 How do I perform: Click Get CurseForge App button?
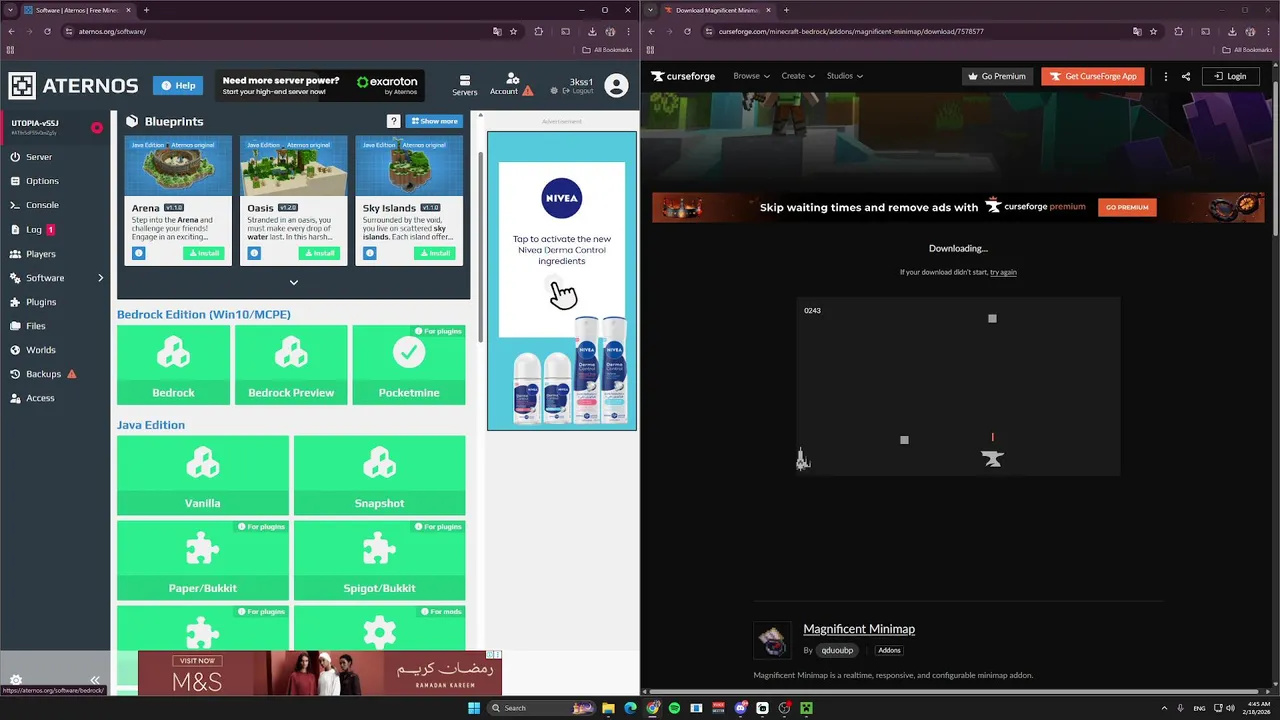[x=1093, y=76]
